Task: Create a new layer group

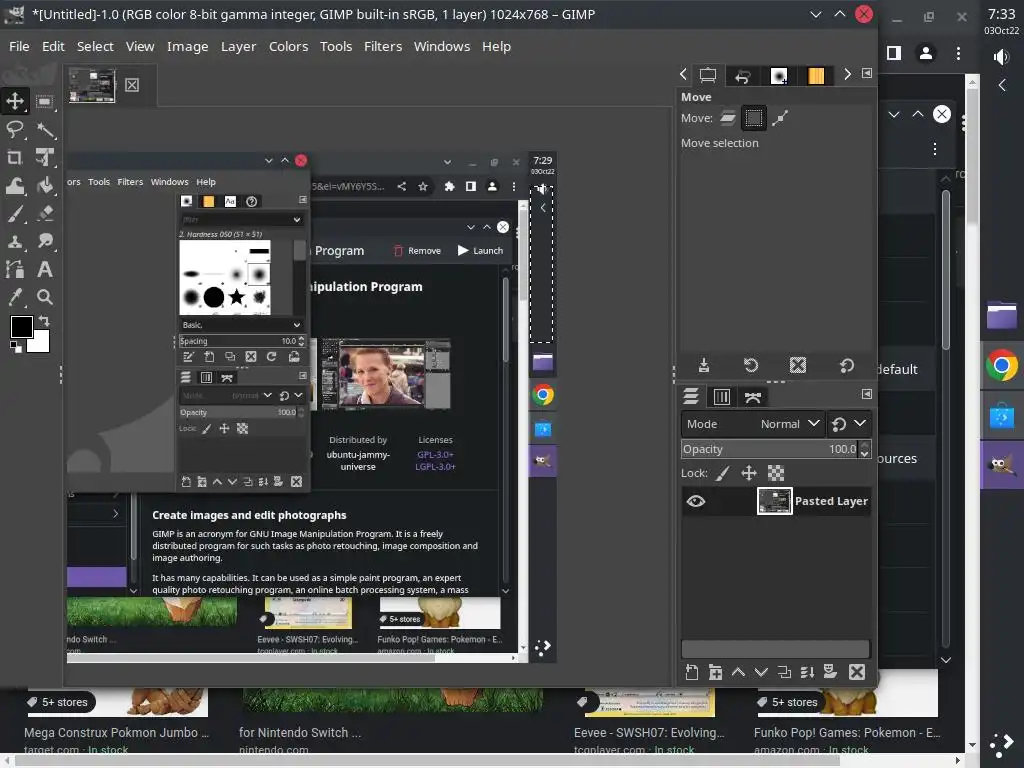Action: pos(716,672)
